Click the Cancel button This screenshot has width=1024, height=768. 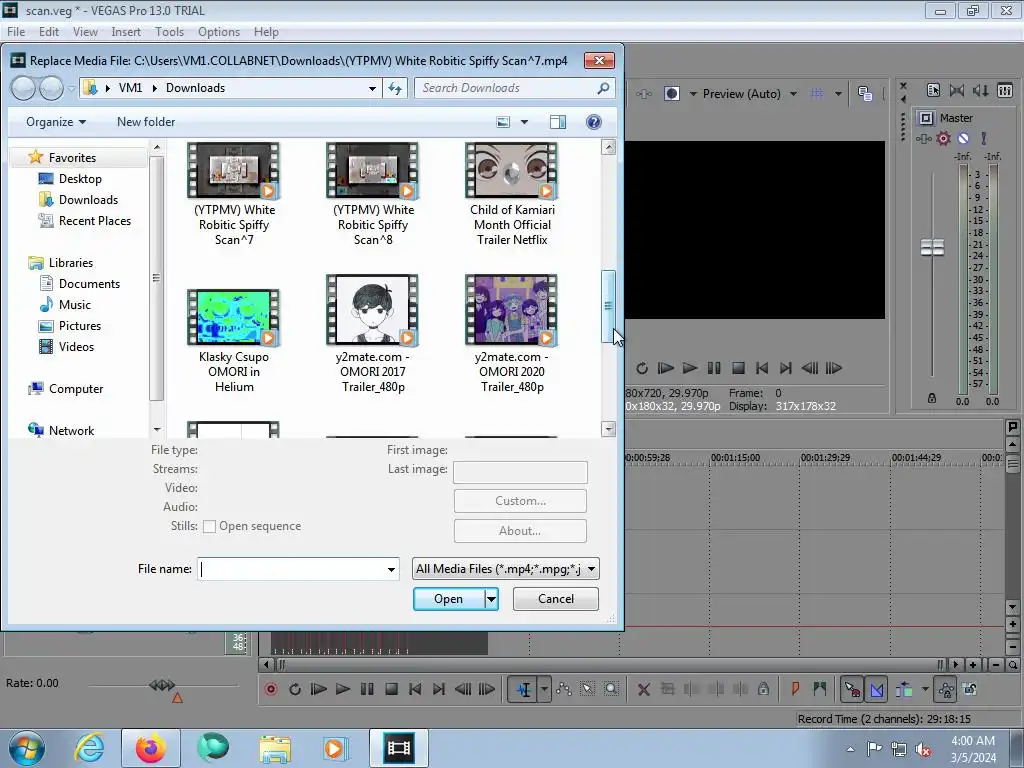coord(556,599)
